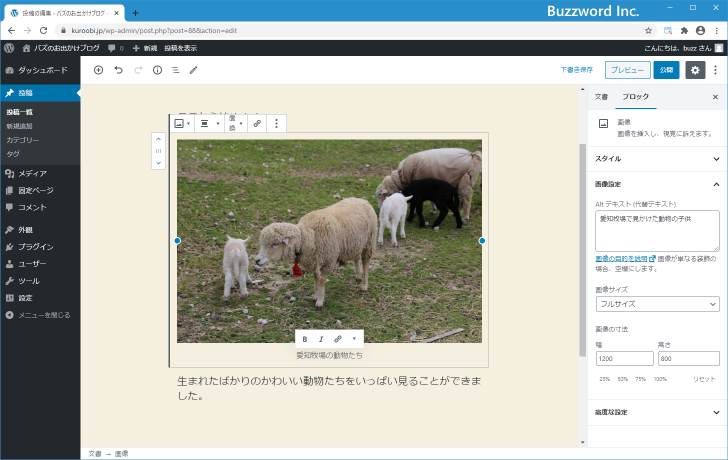Click 下書き保存 to save draft
This screenshot has height=460, width=728.
[x=577, y=70]
